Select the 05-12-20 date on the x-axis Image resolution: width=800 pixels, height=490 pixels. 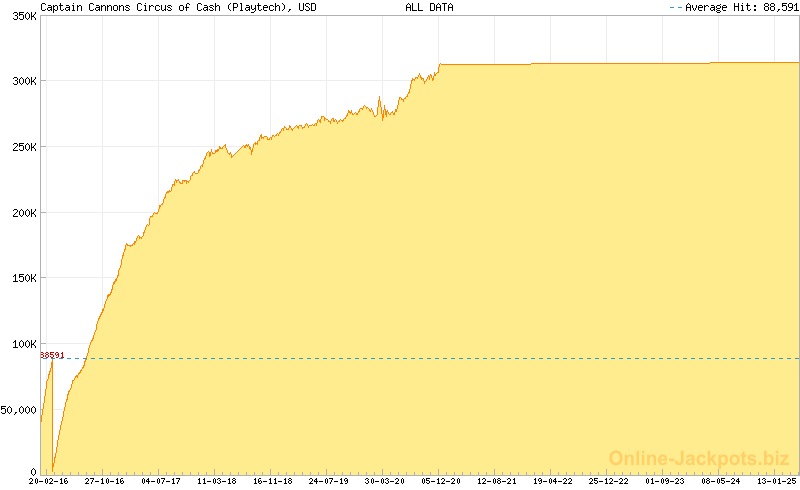[x=441, y=481]
